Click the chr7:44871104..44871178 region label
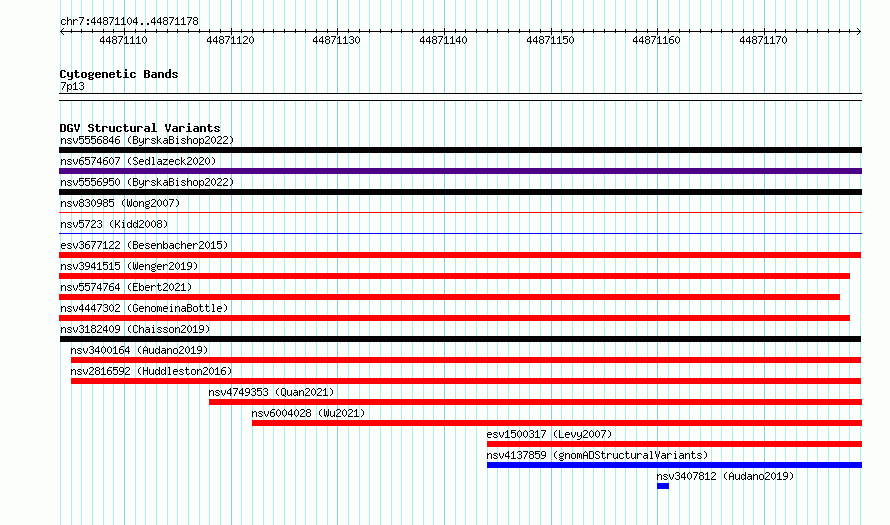890x525 pixels. (129, 21)
